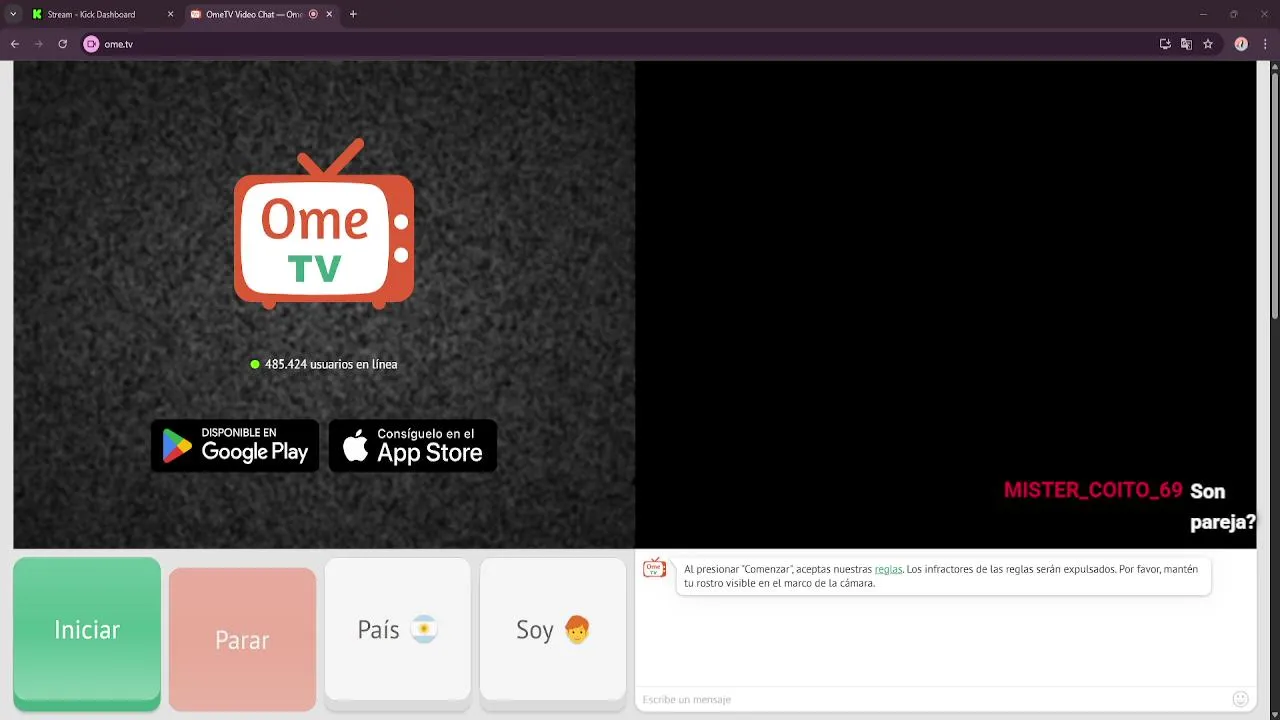Go back to previous page
Viewport: 1280px width, 720px height.
coord(15,44)
